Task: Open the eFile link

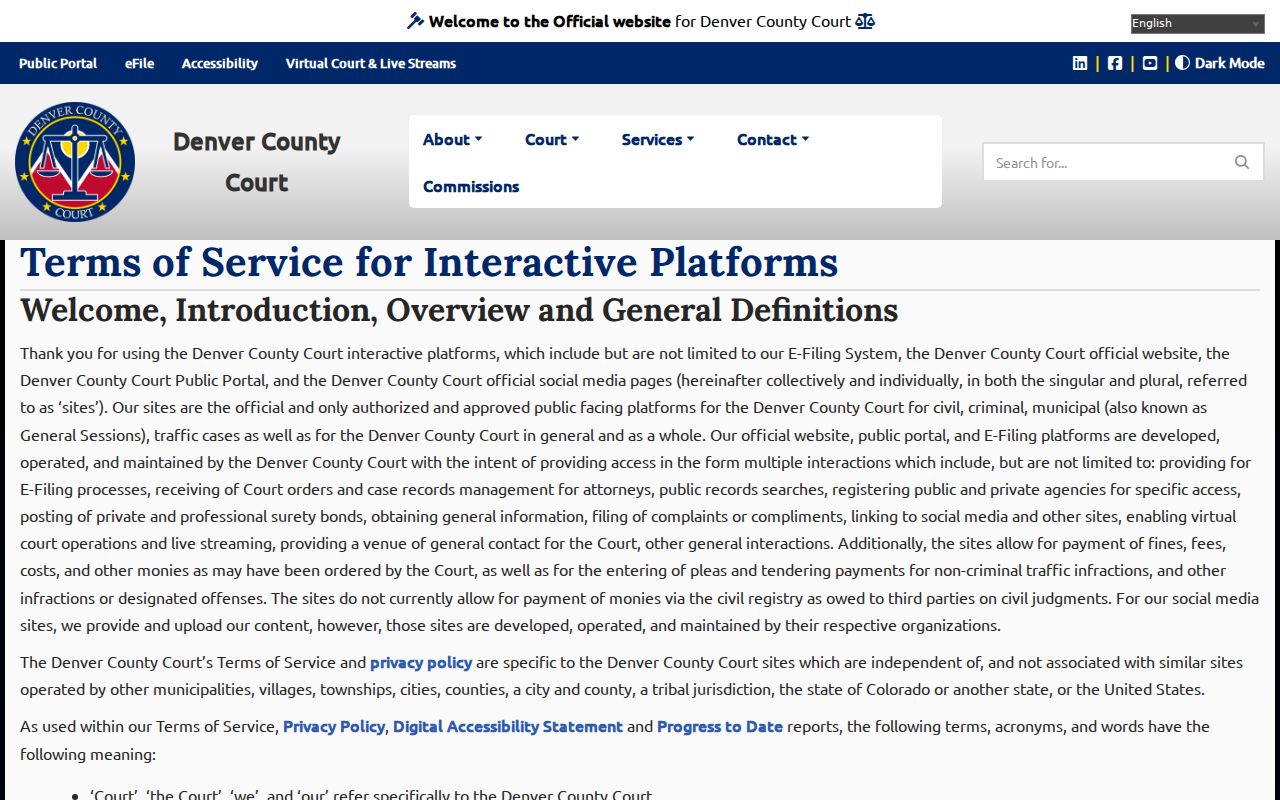Action: 140,63
